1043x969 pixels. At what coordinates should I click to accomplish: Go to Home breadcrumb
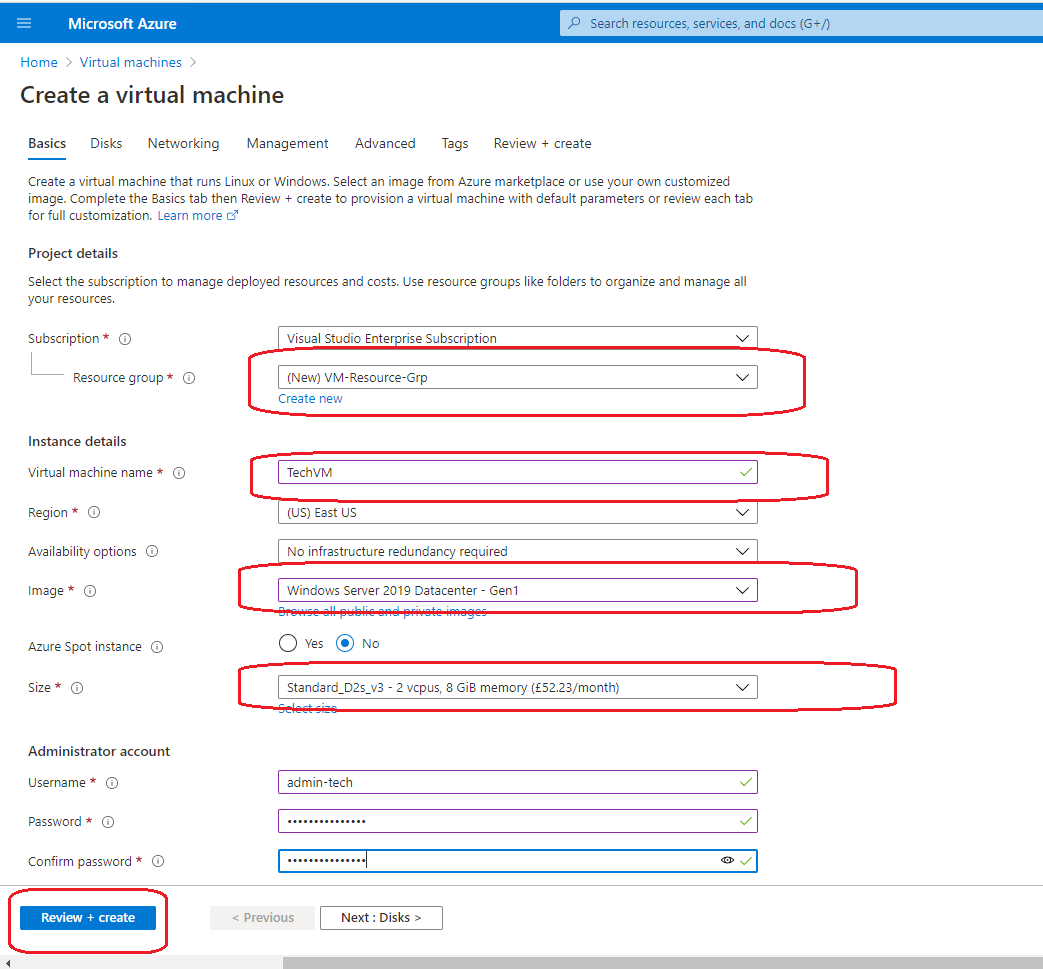39,63
